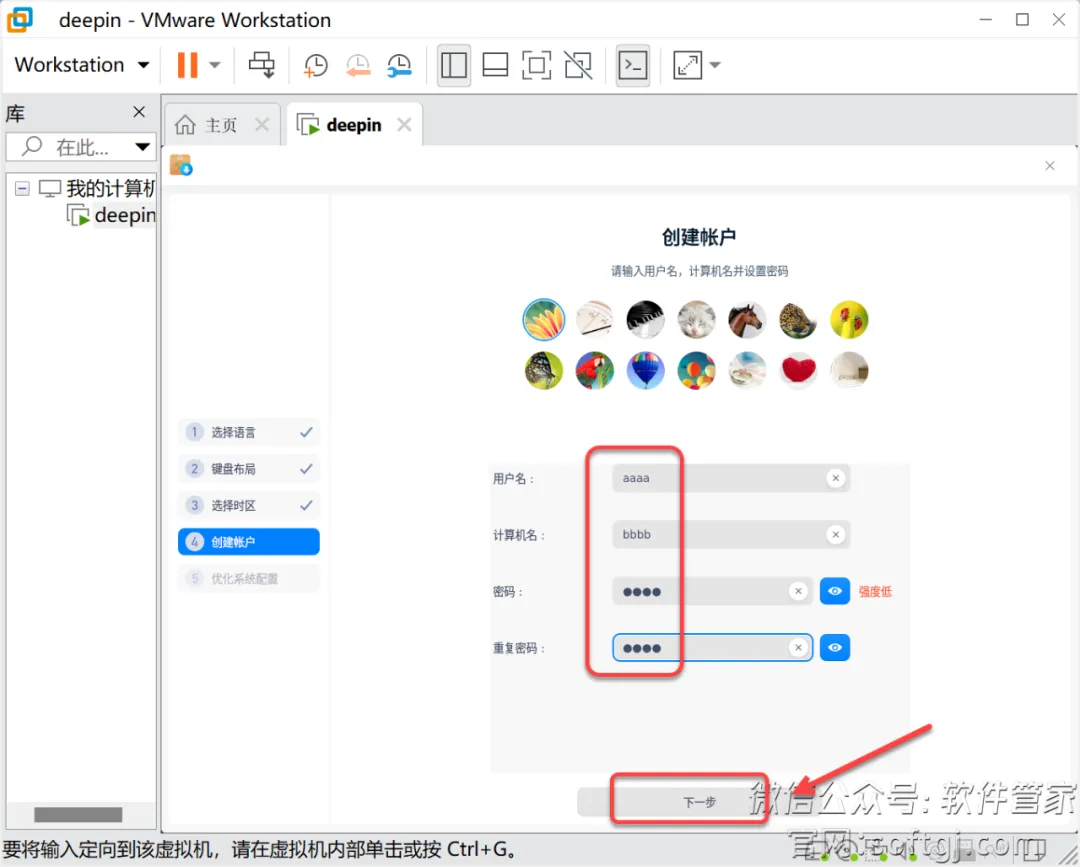Click the deepin installer icon in title bar
Viewport: 1080px width, 867px height.
click(x=181, y=165)
